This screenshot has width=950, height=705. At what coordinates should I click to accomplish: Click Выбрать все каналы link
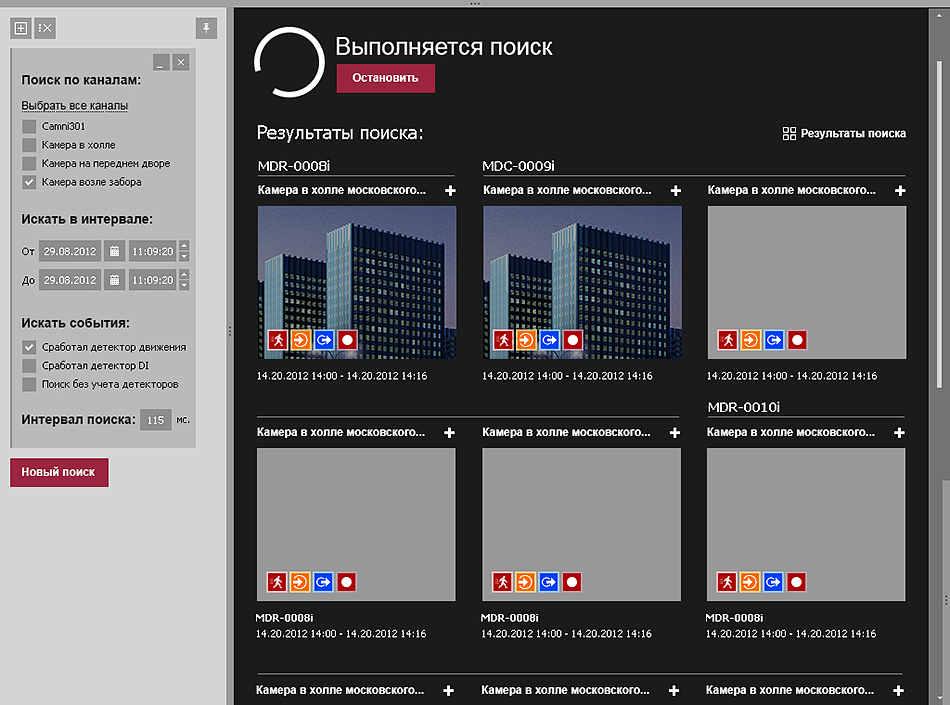[x=75, y=105]
